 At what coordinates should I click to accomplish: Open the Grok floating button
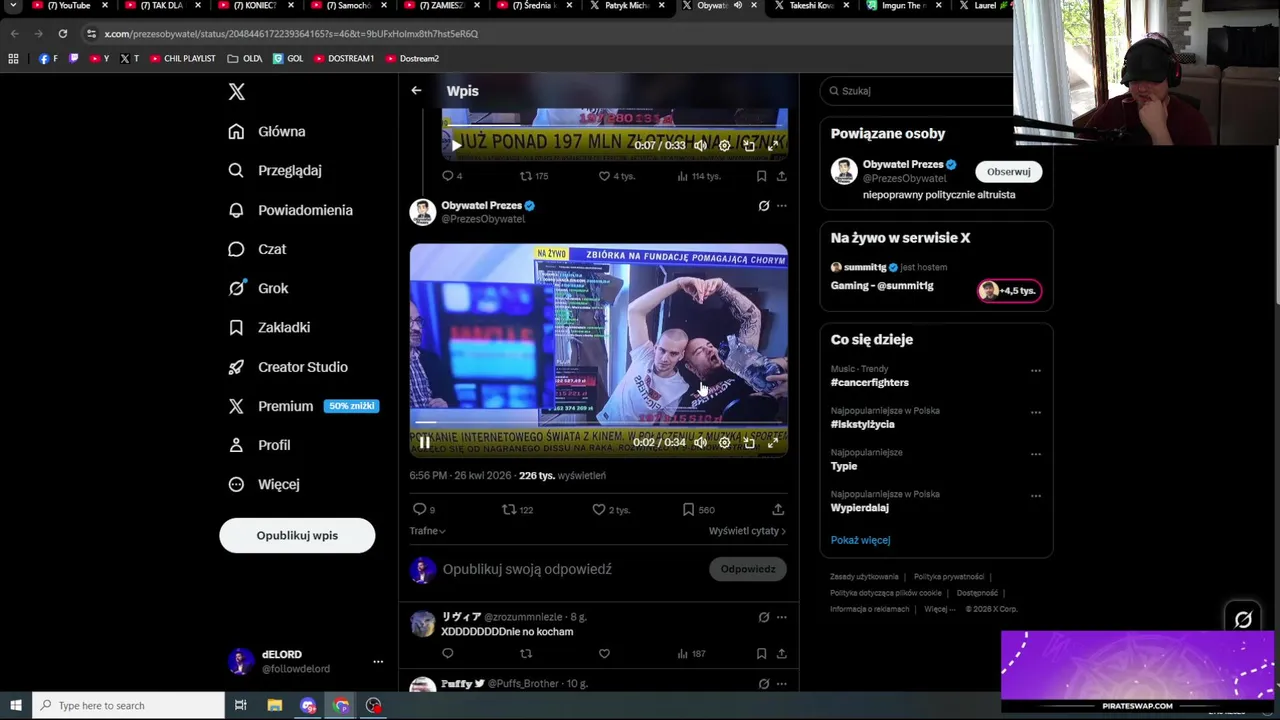coord(1243,620)
